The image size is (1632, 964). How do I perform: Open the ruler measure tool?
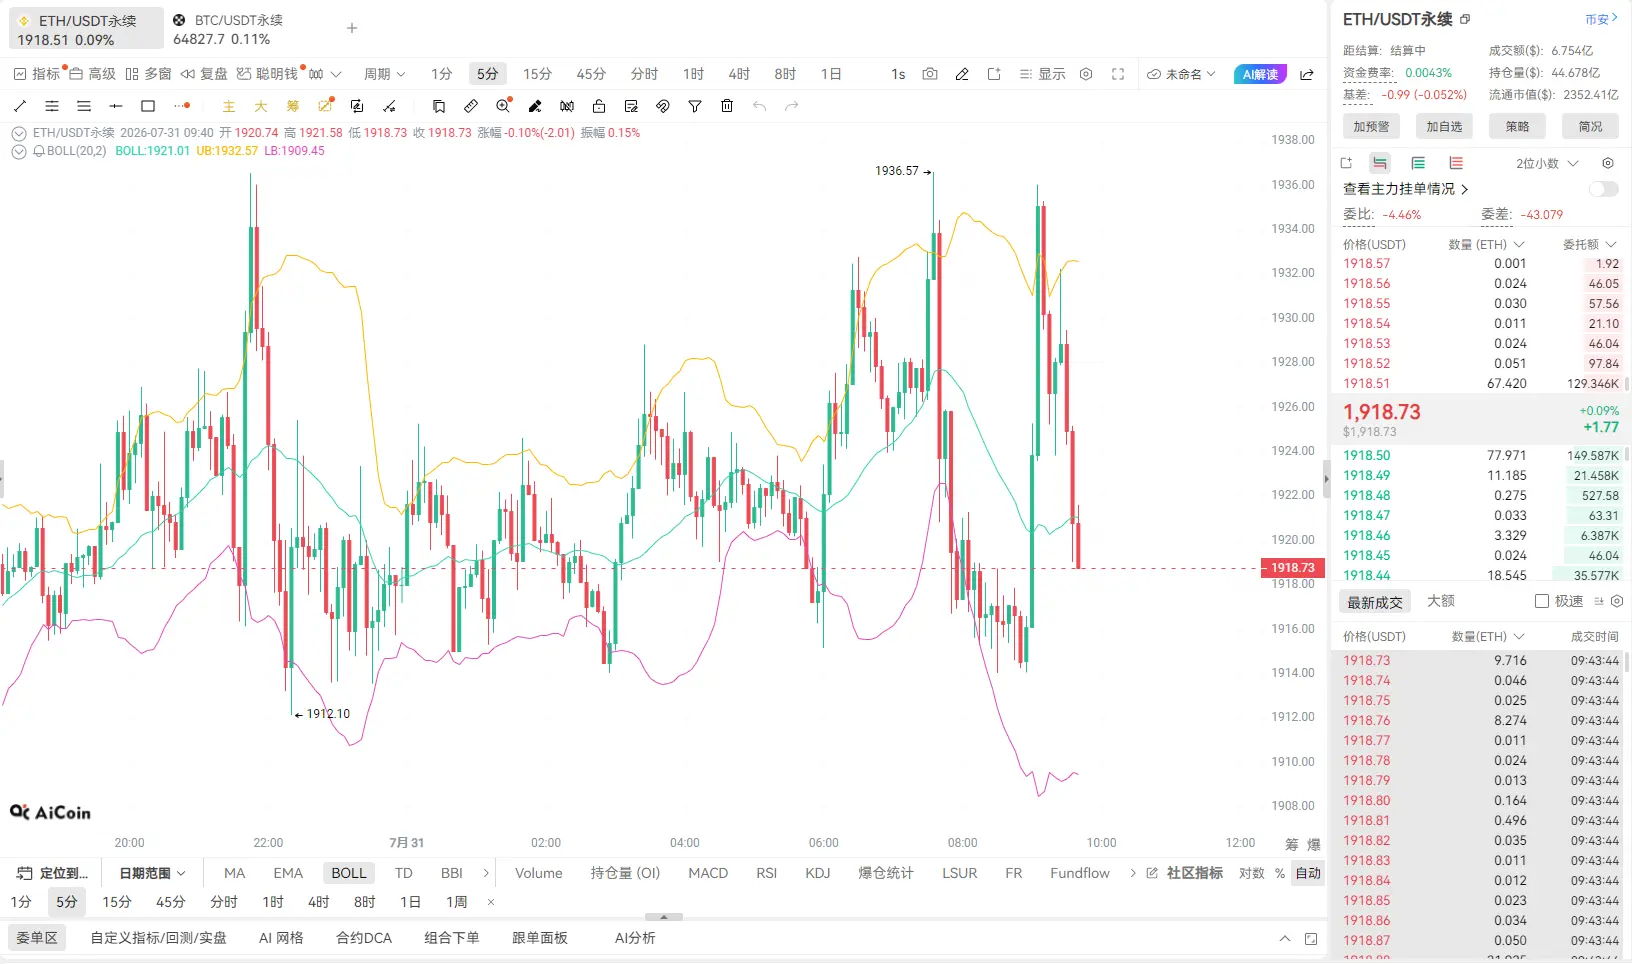tap(471, 106)
